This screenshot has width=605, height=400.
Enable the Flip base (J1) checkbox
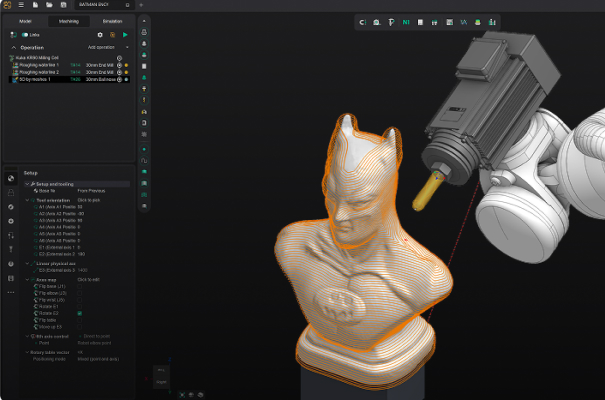coord(80,287)
